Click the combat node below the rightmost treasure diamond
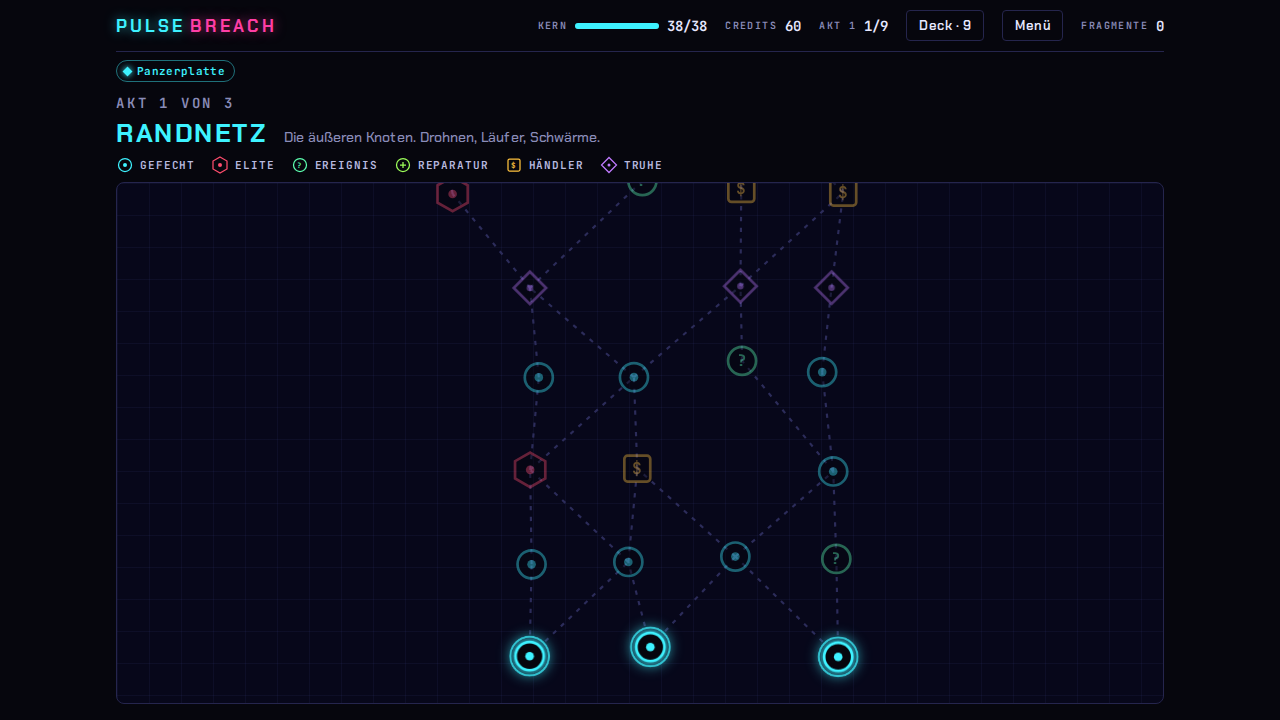1280x720 pixels. pyautogui.click(x=822, y=372)
